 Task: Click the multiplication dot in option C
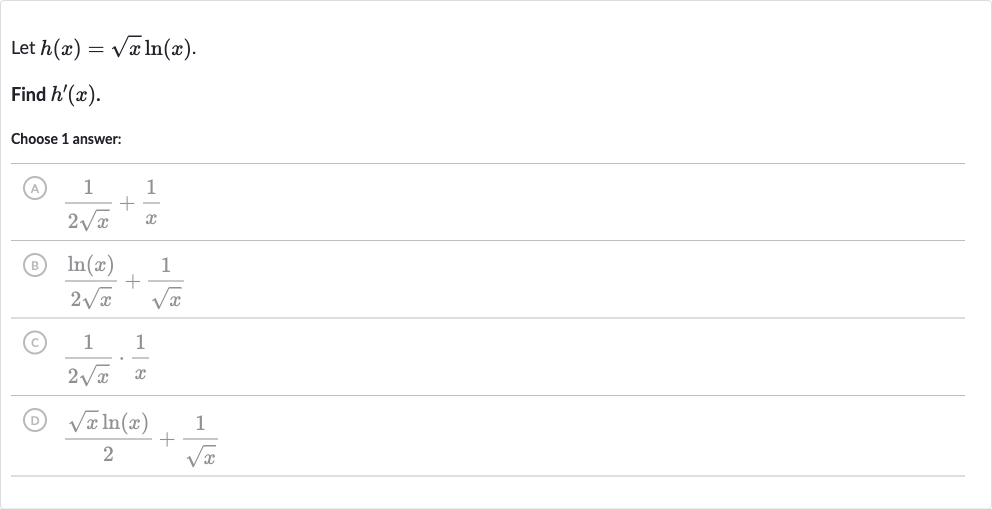(x=121, y=359)
